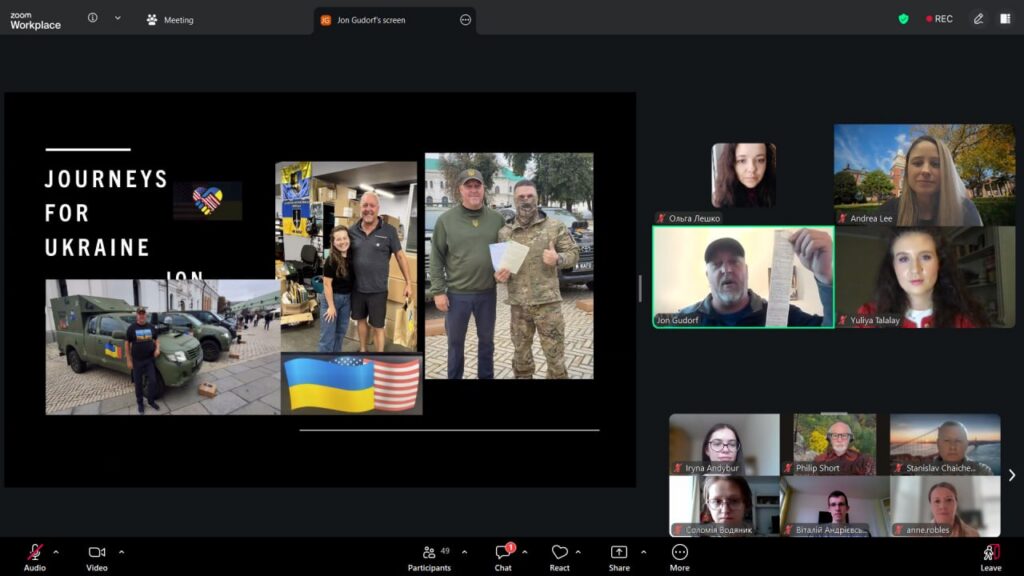Select the Jon Gudorf's screen tab
Image resolution: width=1024 pixels, height=576 pixels.
click(370, 20)
